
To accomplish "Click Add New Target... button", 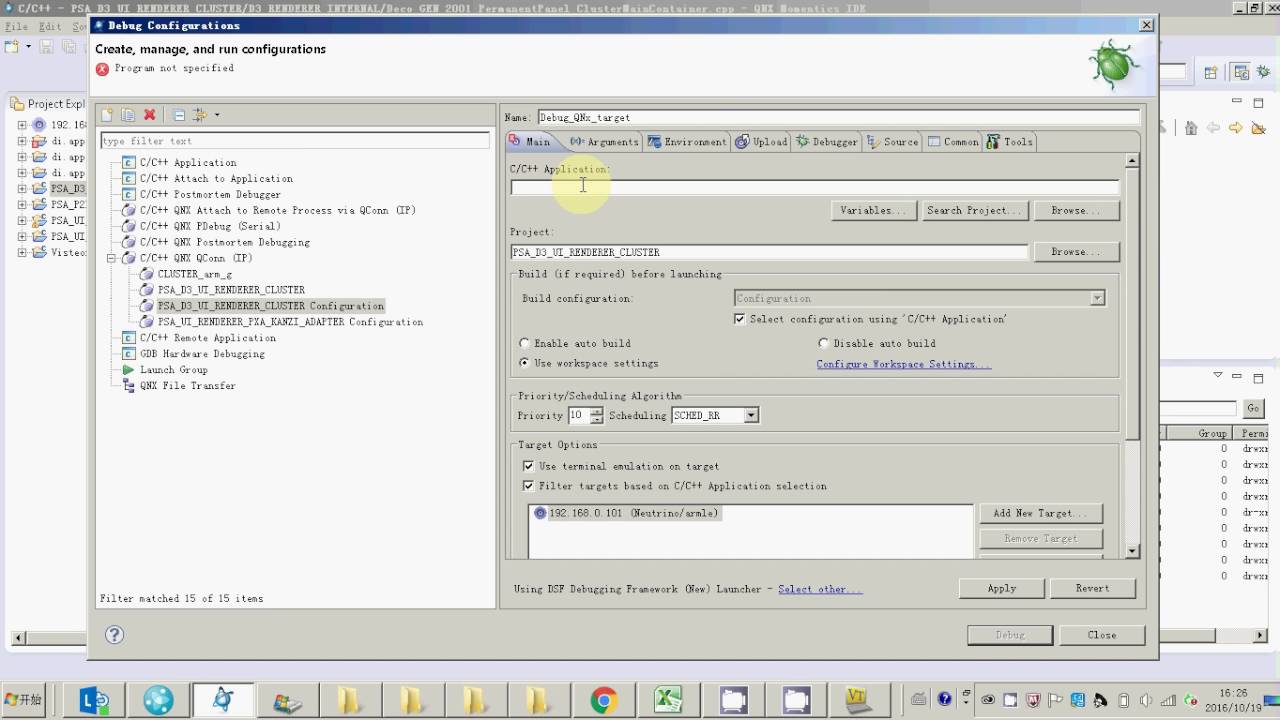I will [x=1040, y=513].
